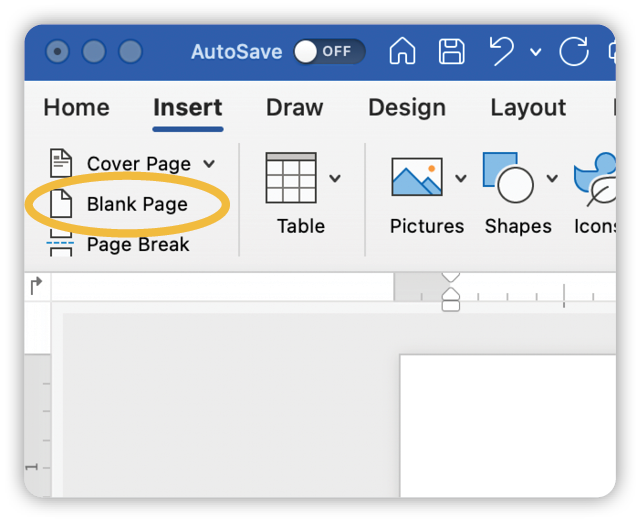Expand the Table dropdown arrow
This screenshot has width=640, height=522.
(335, 178)
